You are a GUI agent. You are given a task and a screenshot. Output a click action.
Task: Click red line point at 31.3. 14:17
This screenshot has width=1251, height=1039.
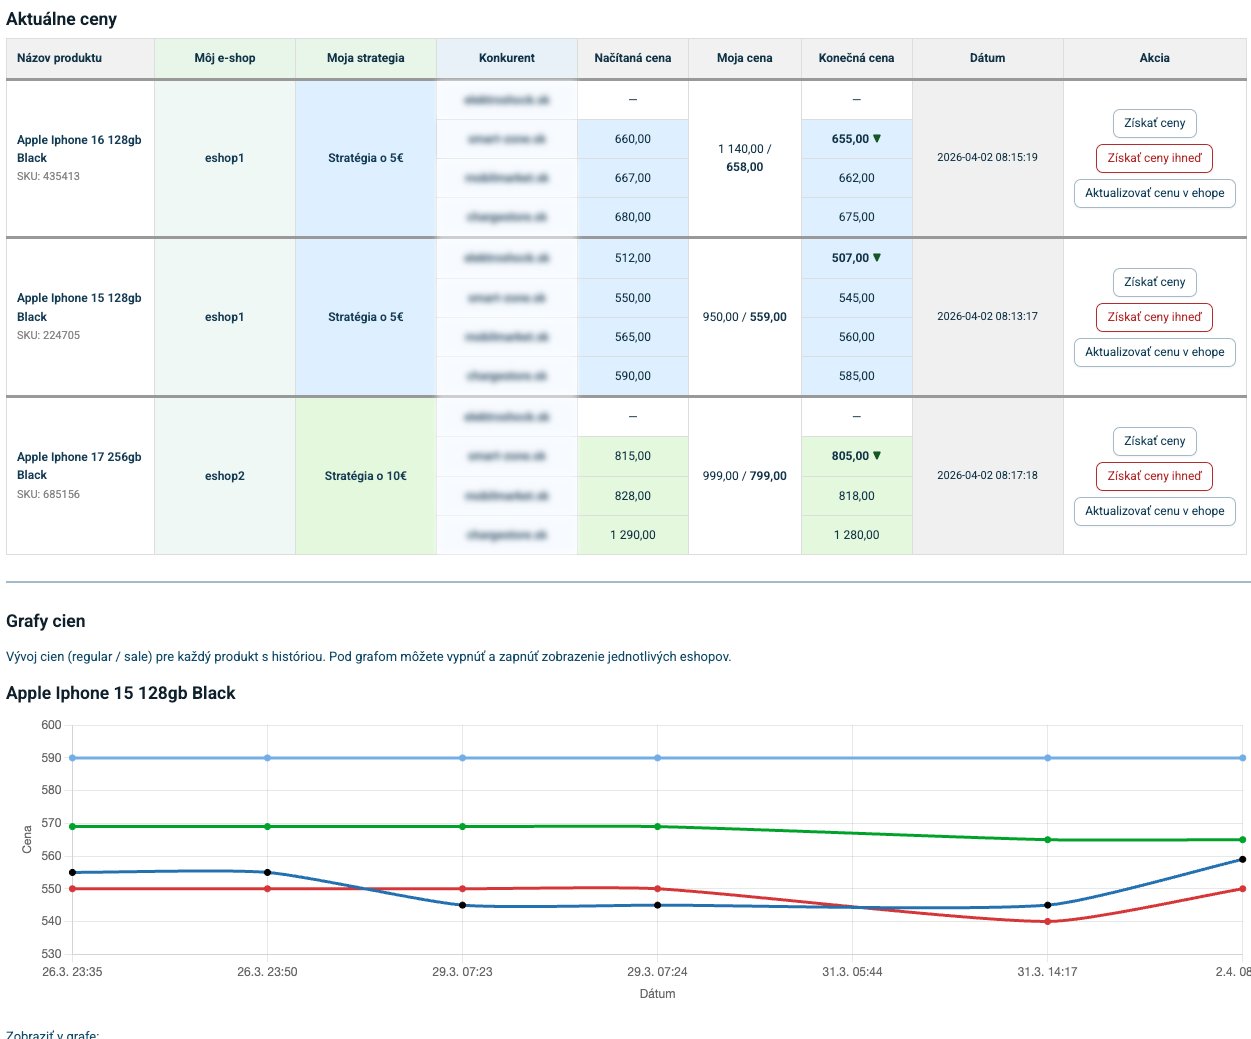click(1048, 921)
